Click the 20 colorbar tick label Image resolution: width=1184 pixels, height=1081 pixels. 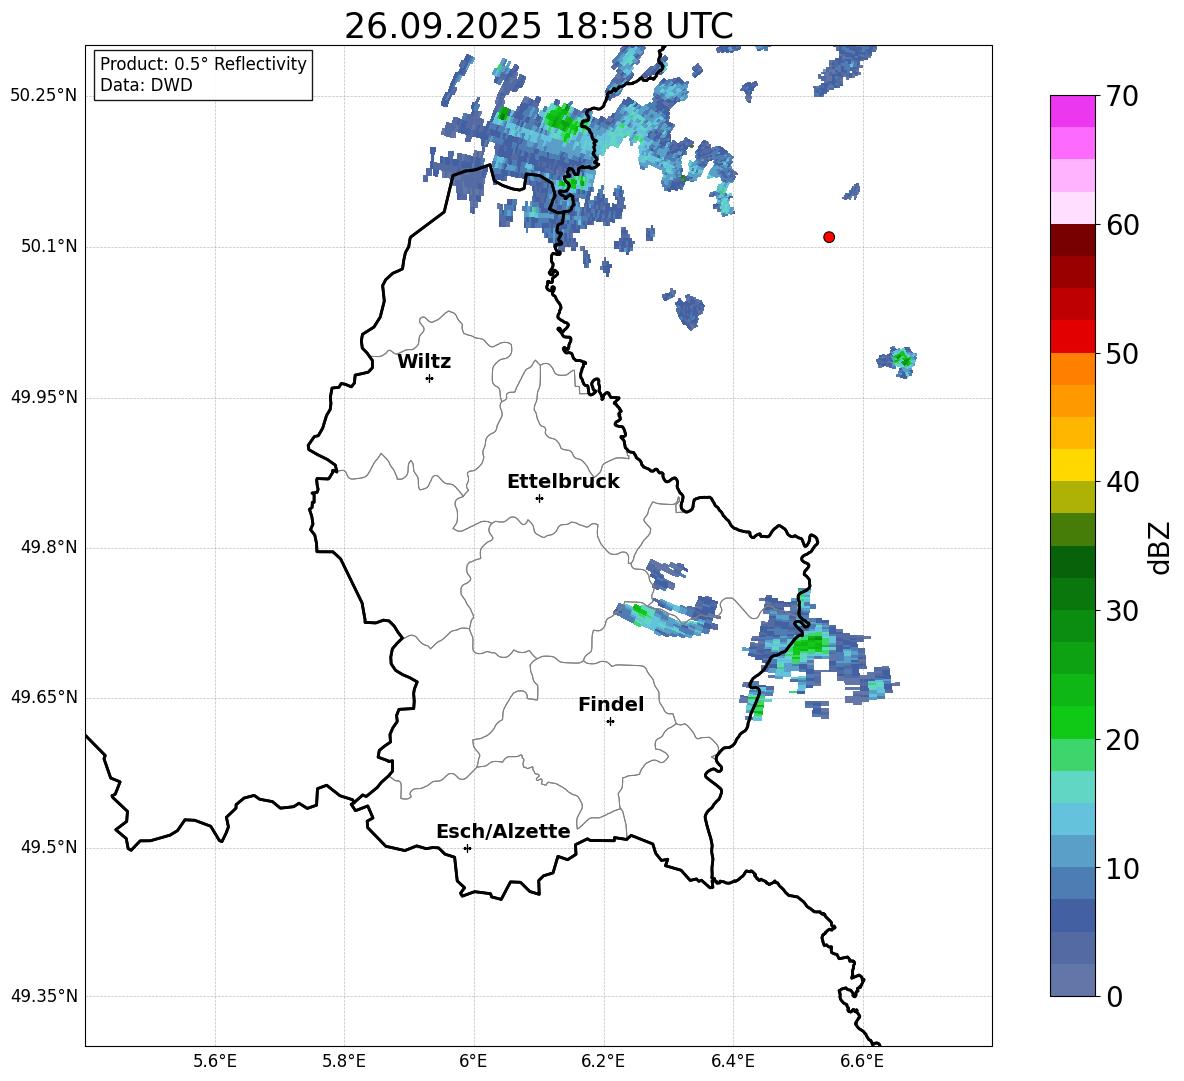[1122, 740]
